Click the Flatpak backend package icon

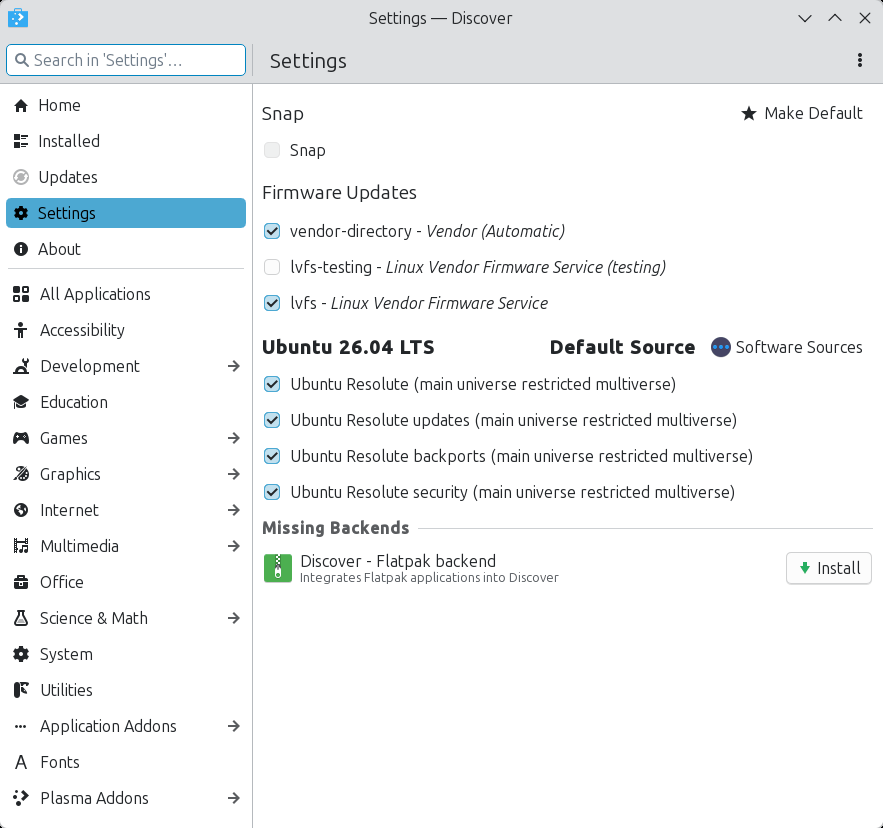click(277, 568)
